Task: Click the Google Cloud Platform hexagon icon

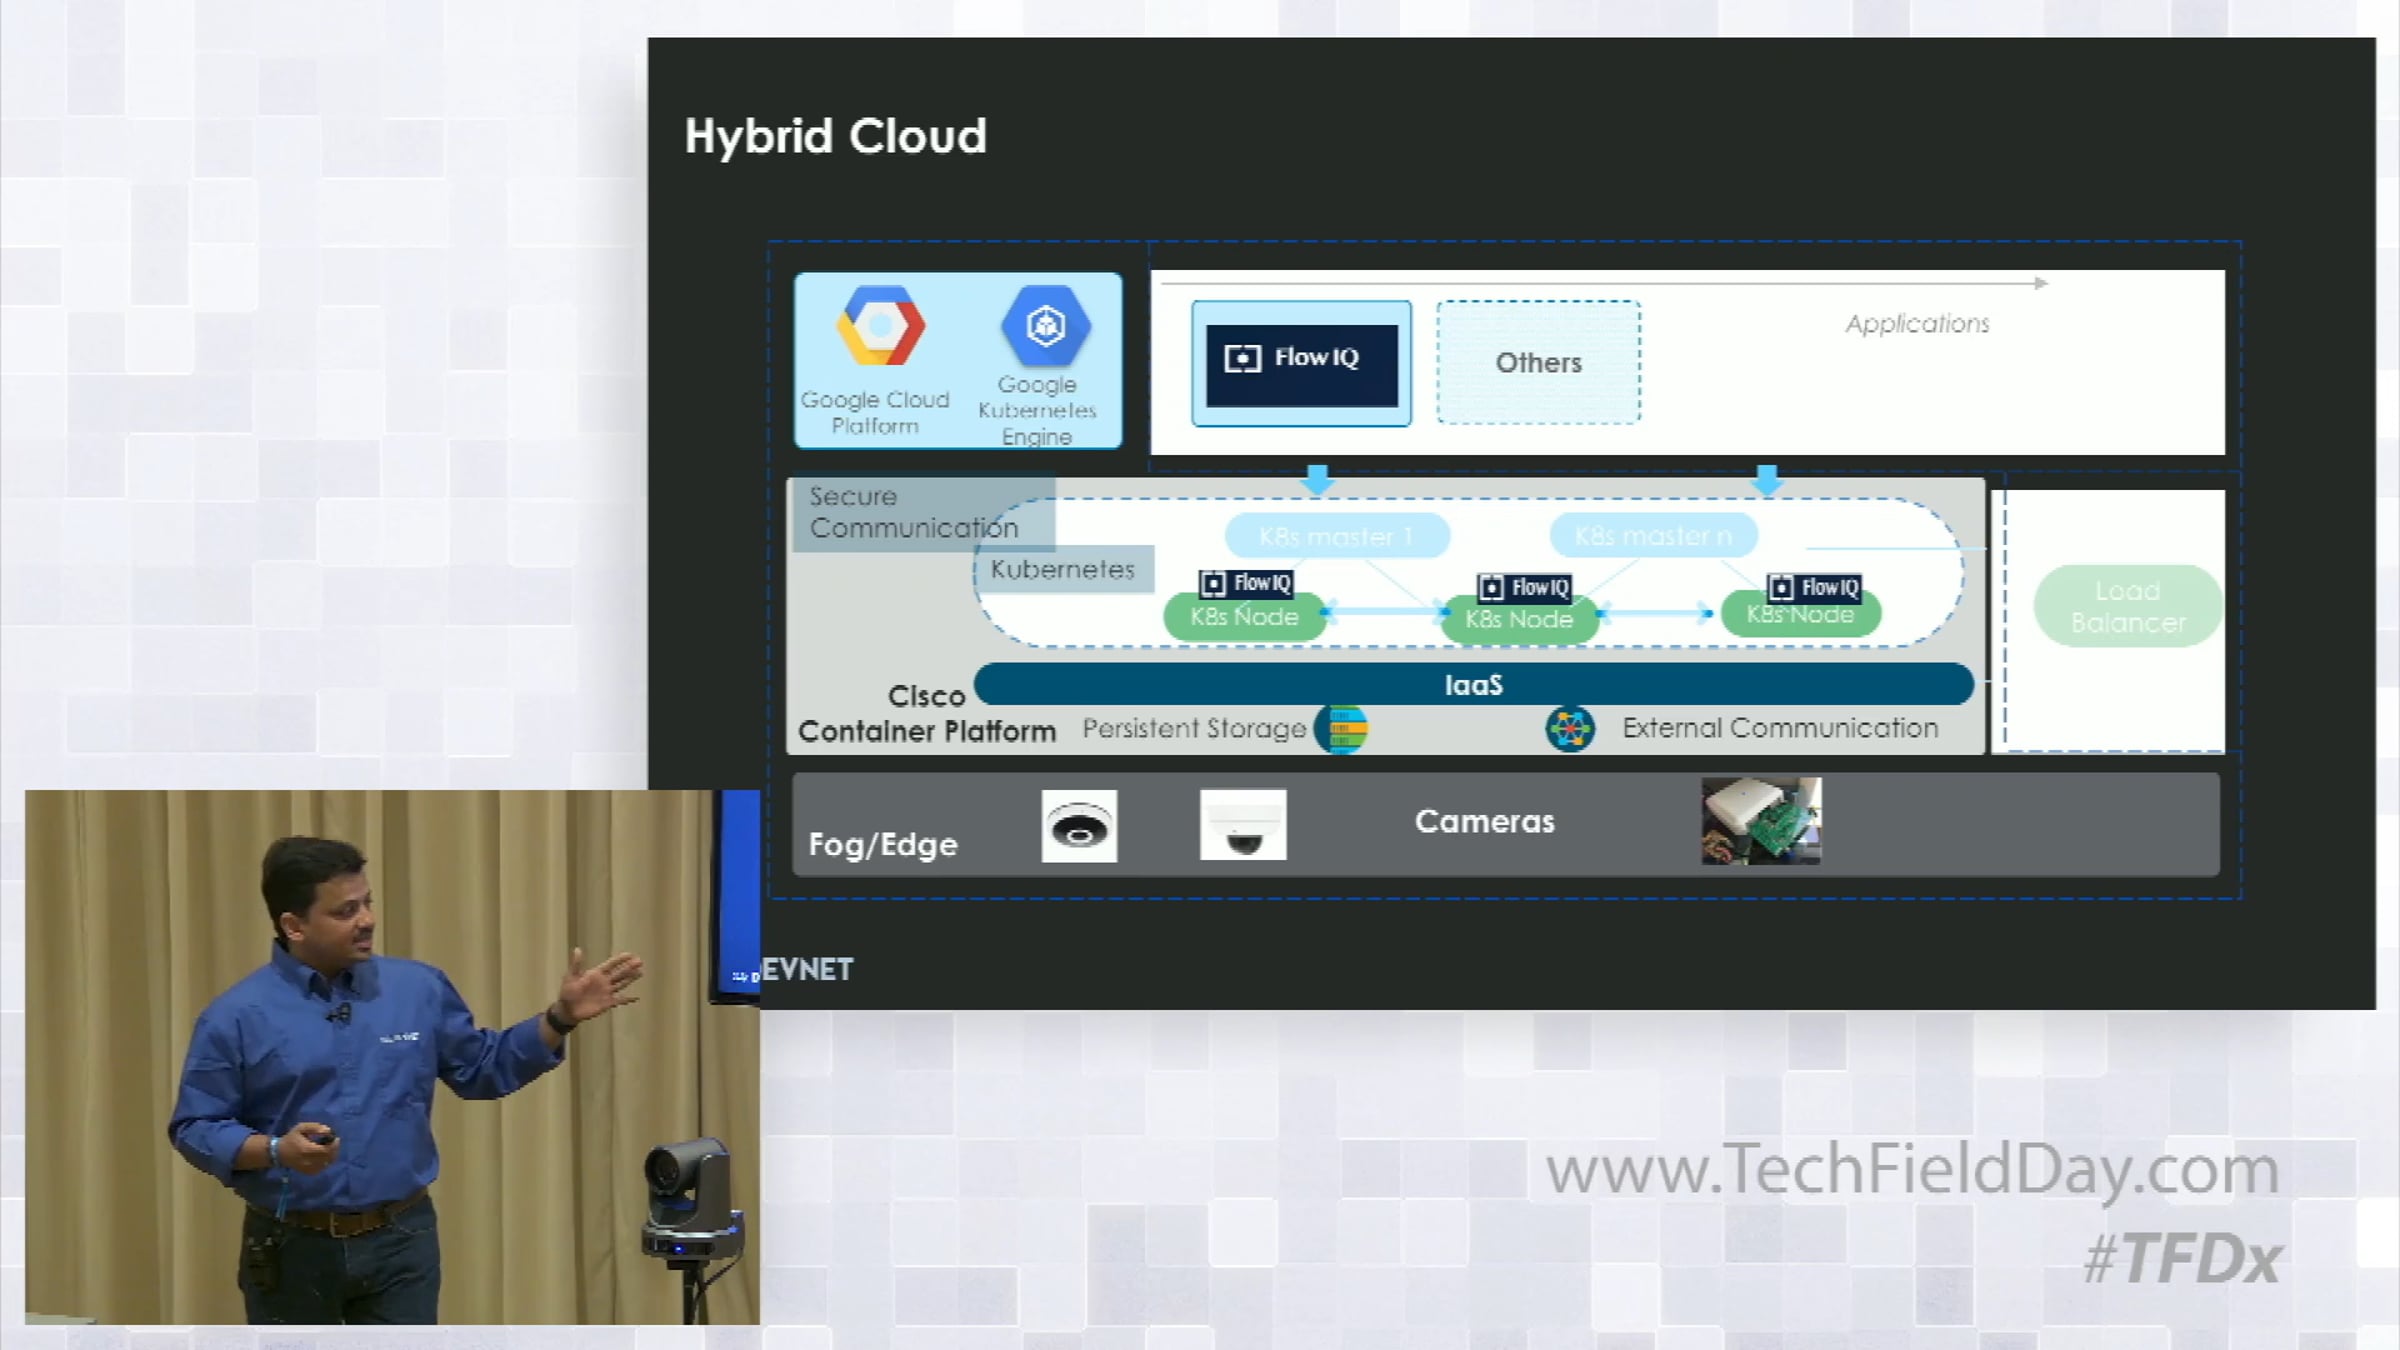Action: click(x=880, y=325)
